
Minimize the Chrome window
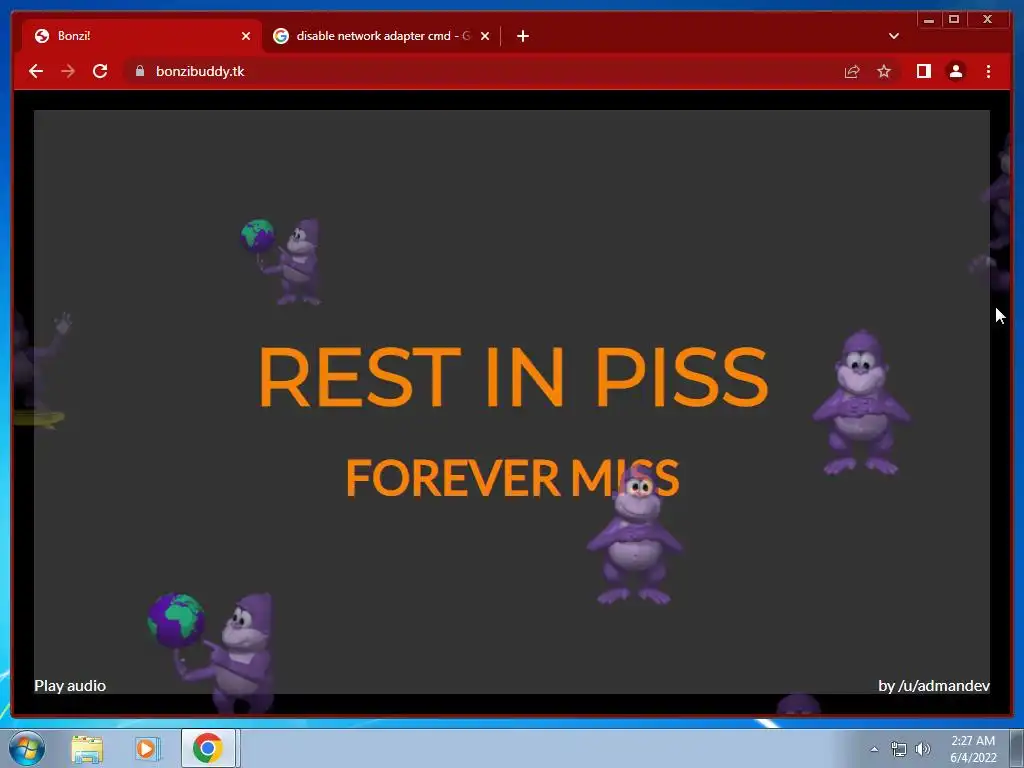[929, 20]
